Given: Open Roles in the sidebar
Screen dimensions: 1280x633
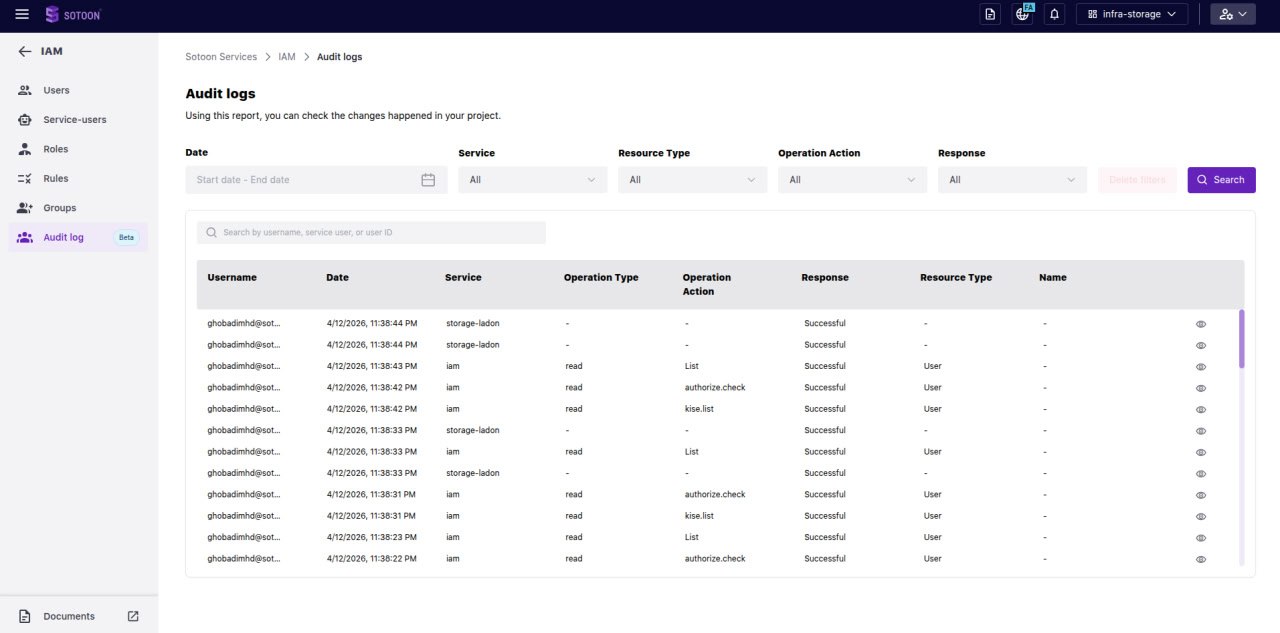Looking at the screenshot, I should pyautogui.click(x=78, y=149).
